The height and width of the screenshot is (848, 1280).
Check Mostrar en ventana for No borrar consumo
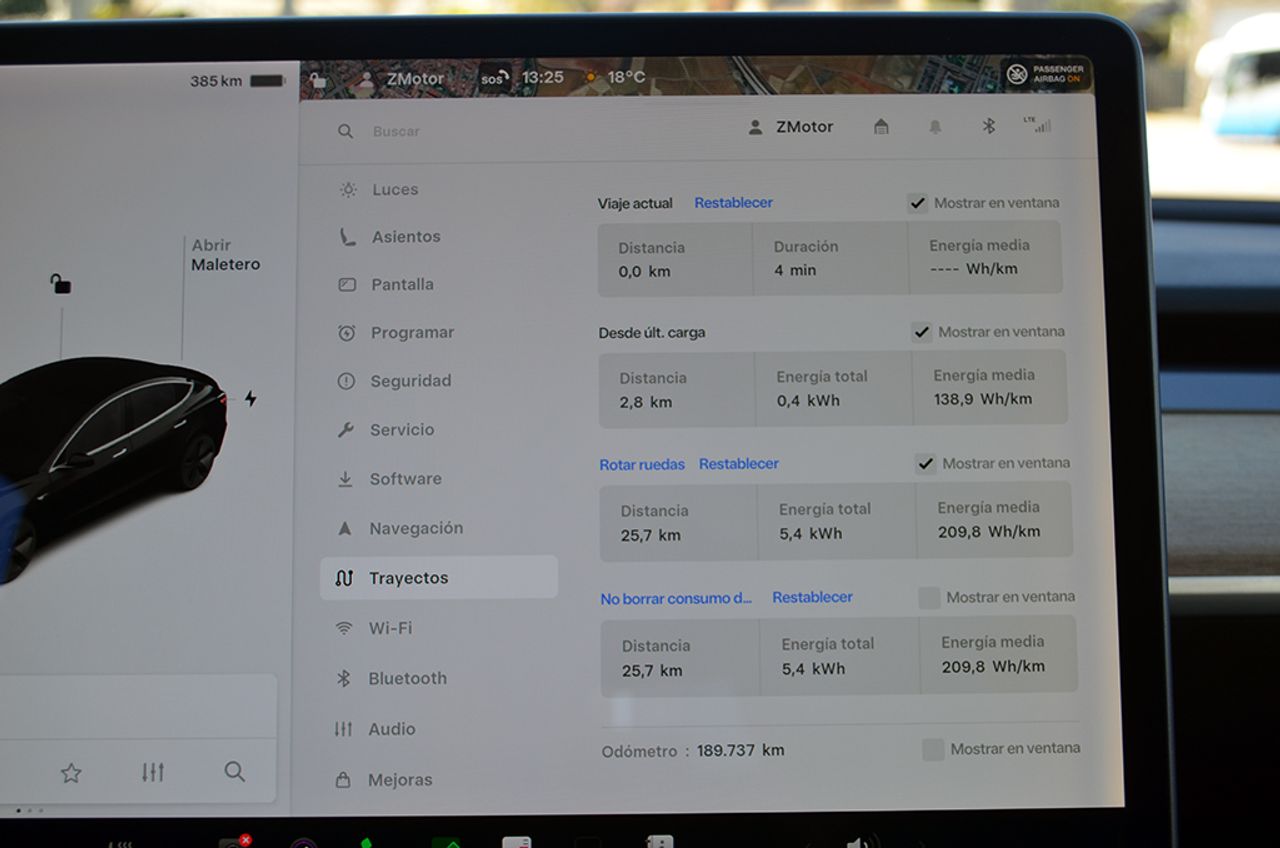(929, 598)
